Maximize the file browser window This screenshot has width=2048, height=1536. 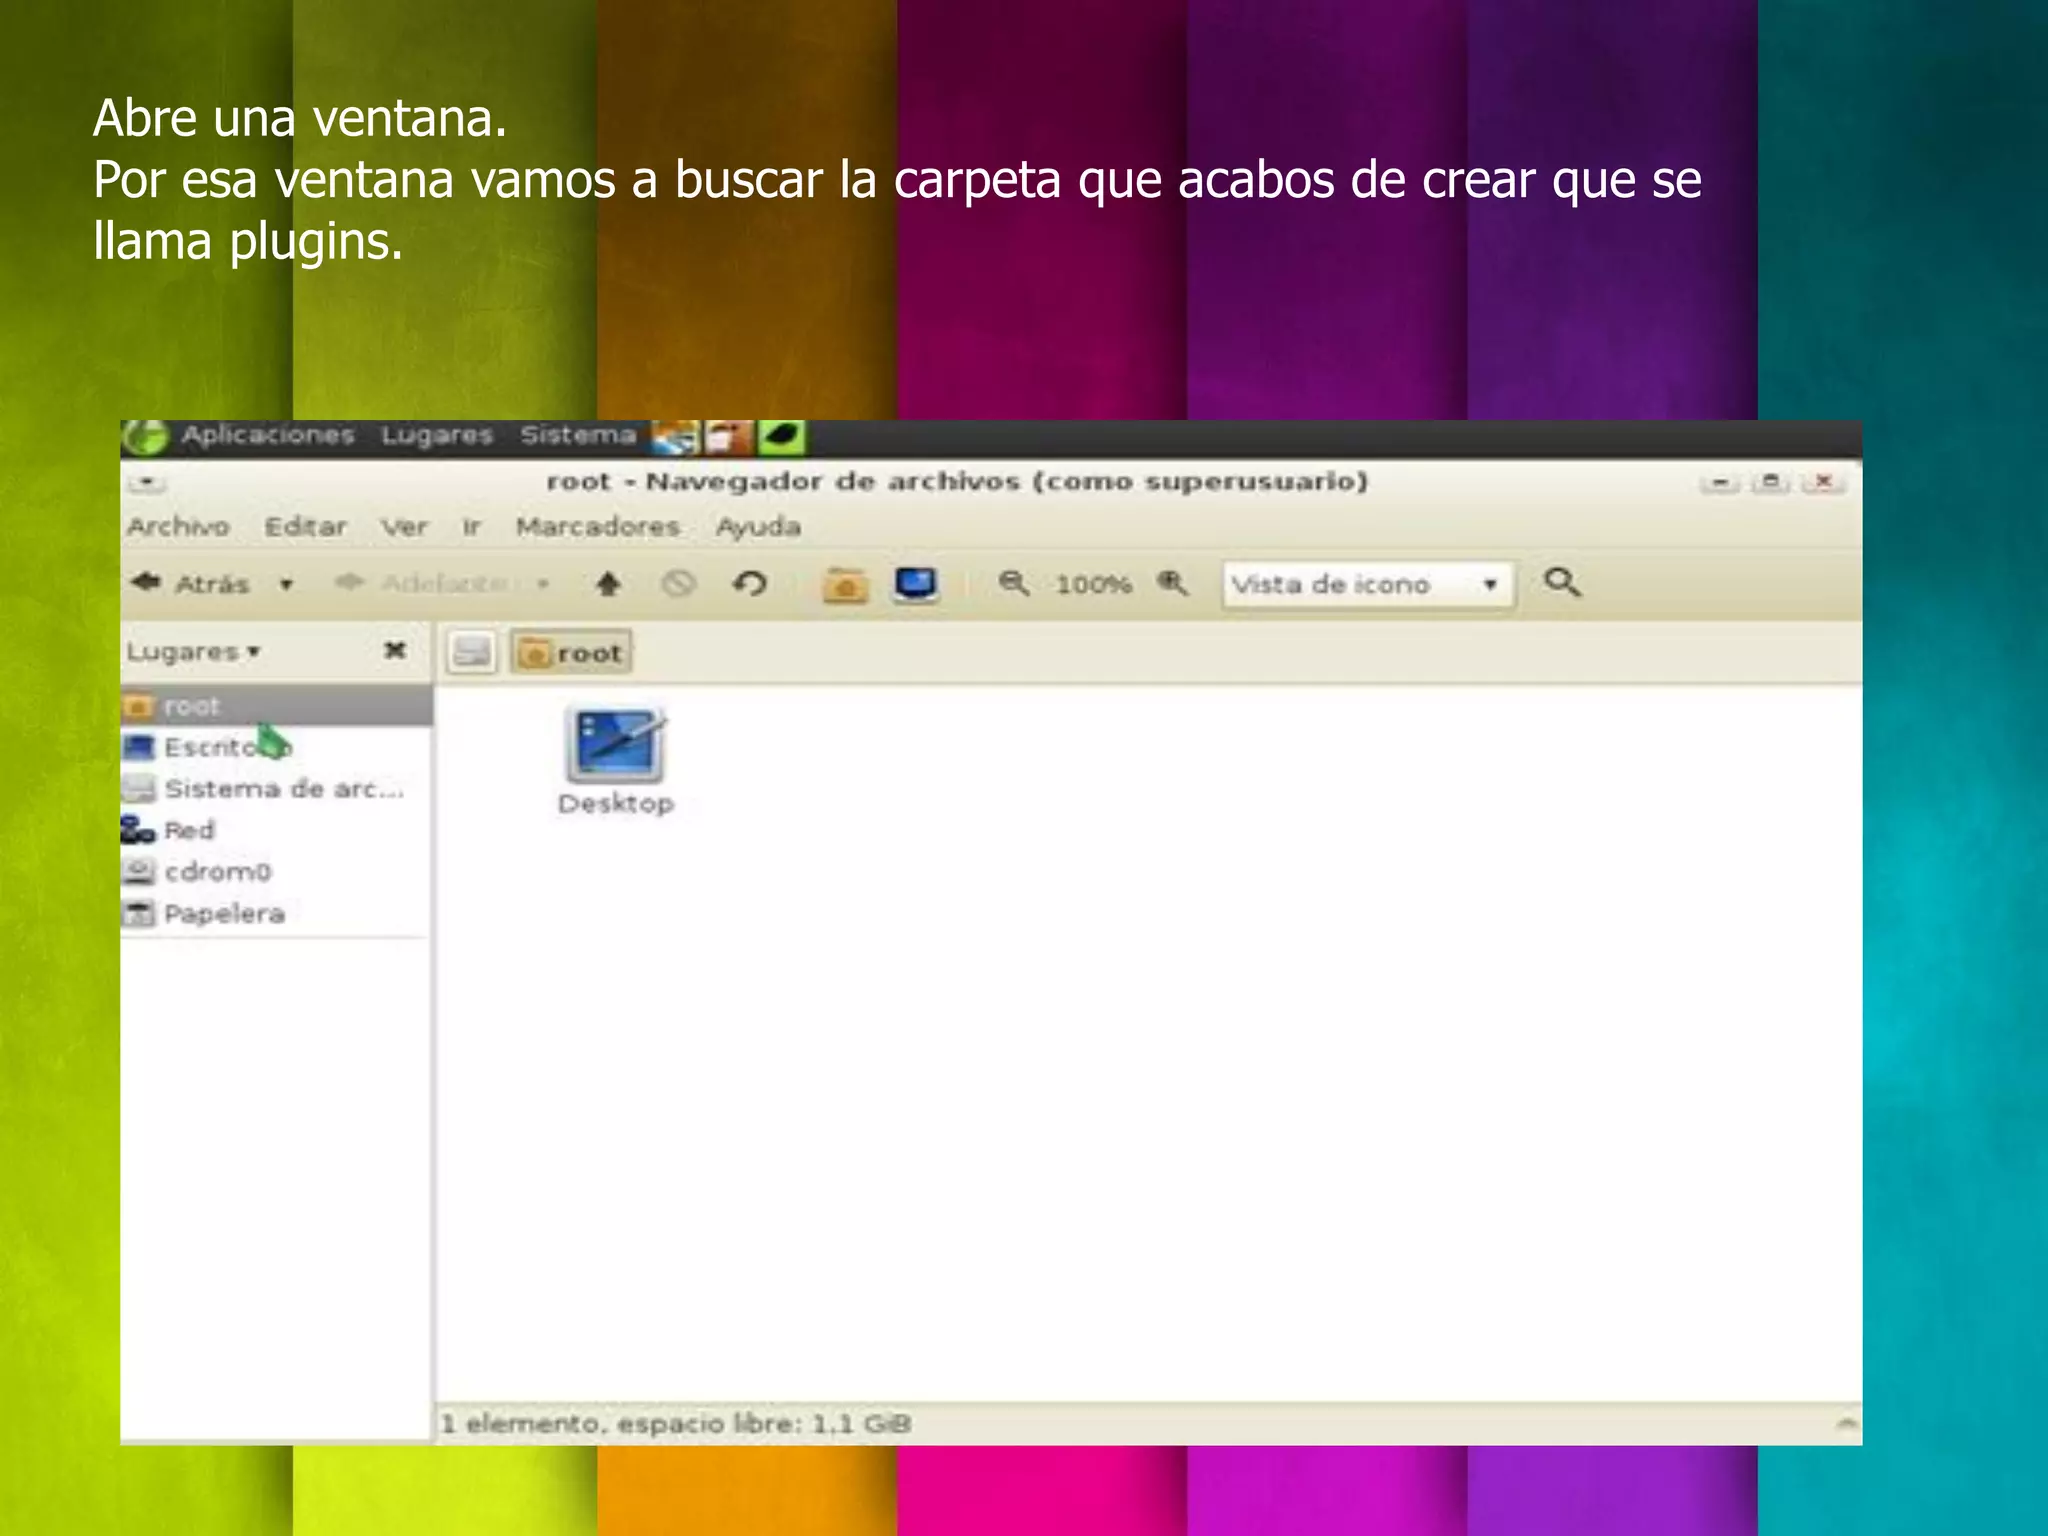(1771, 483)
